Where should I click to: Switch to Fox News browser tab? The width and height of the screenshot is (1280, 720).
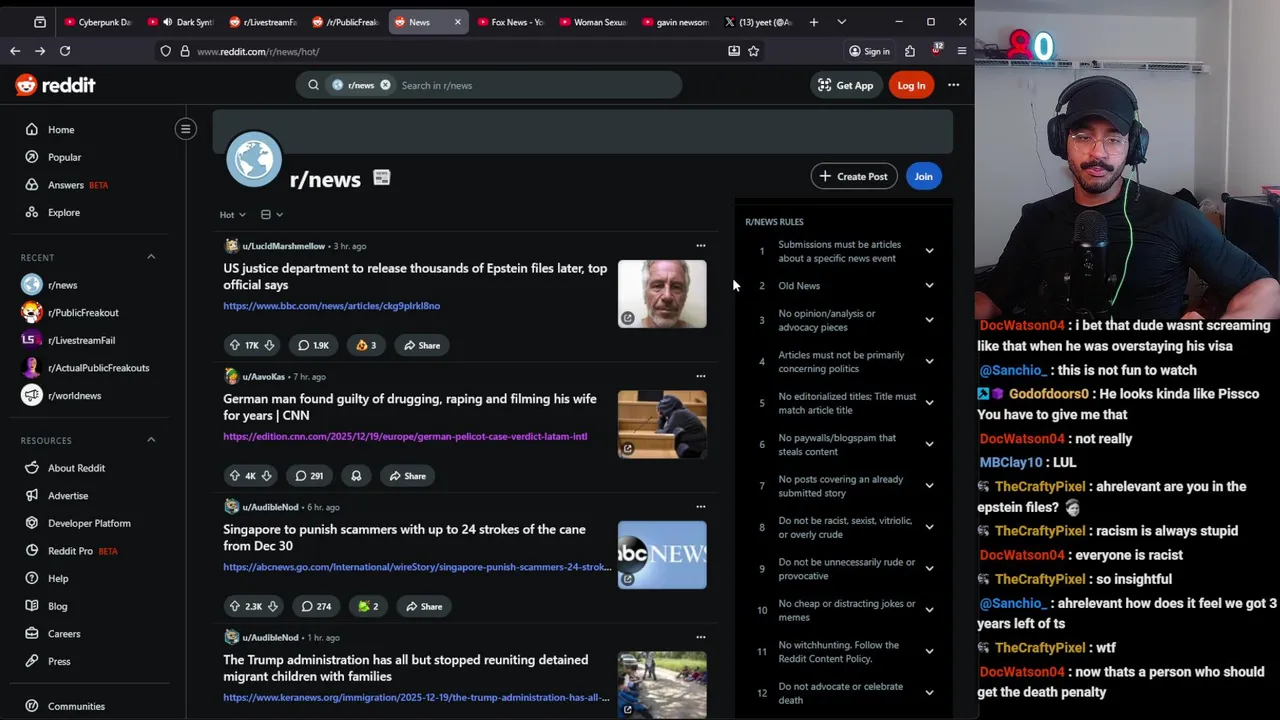point(510,22)
